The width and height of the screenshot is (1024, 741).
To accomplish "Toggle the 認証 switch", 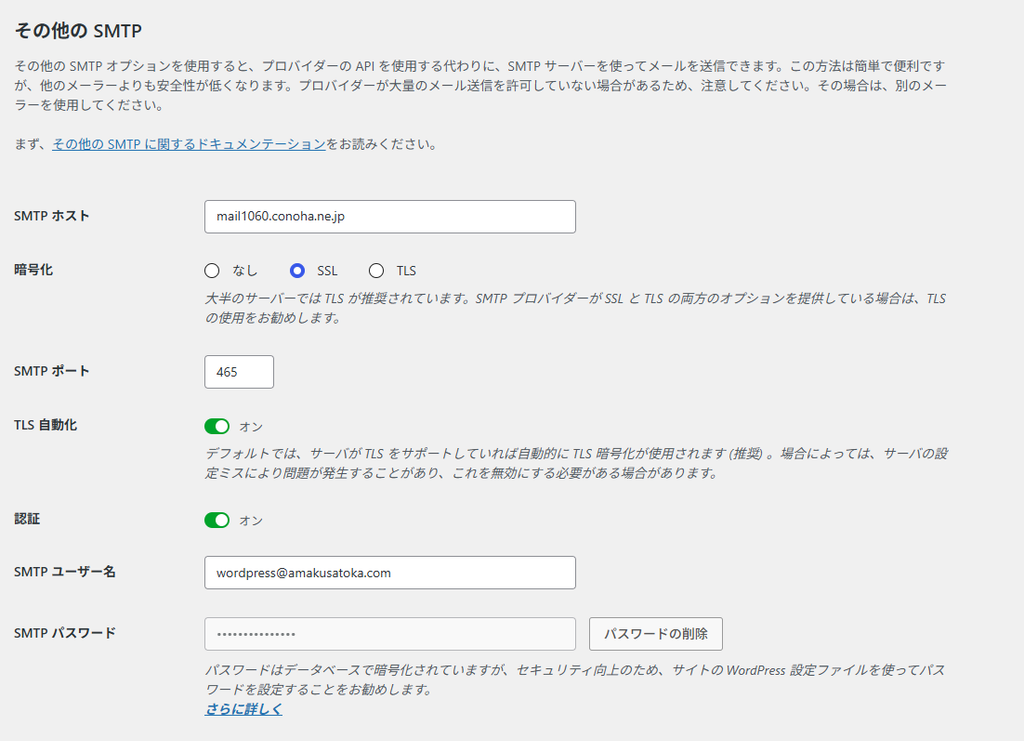I will [x=217, y=520].
